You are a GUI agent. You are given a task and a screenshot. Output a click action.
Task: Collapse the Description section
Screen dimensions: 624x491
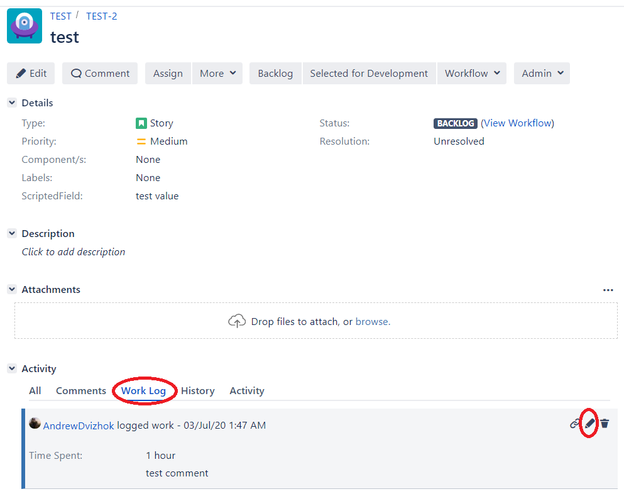[x=12, y=233]
